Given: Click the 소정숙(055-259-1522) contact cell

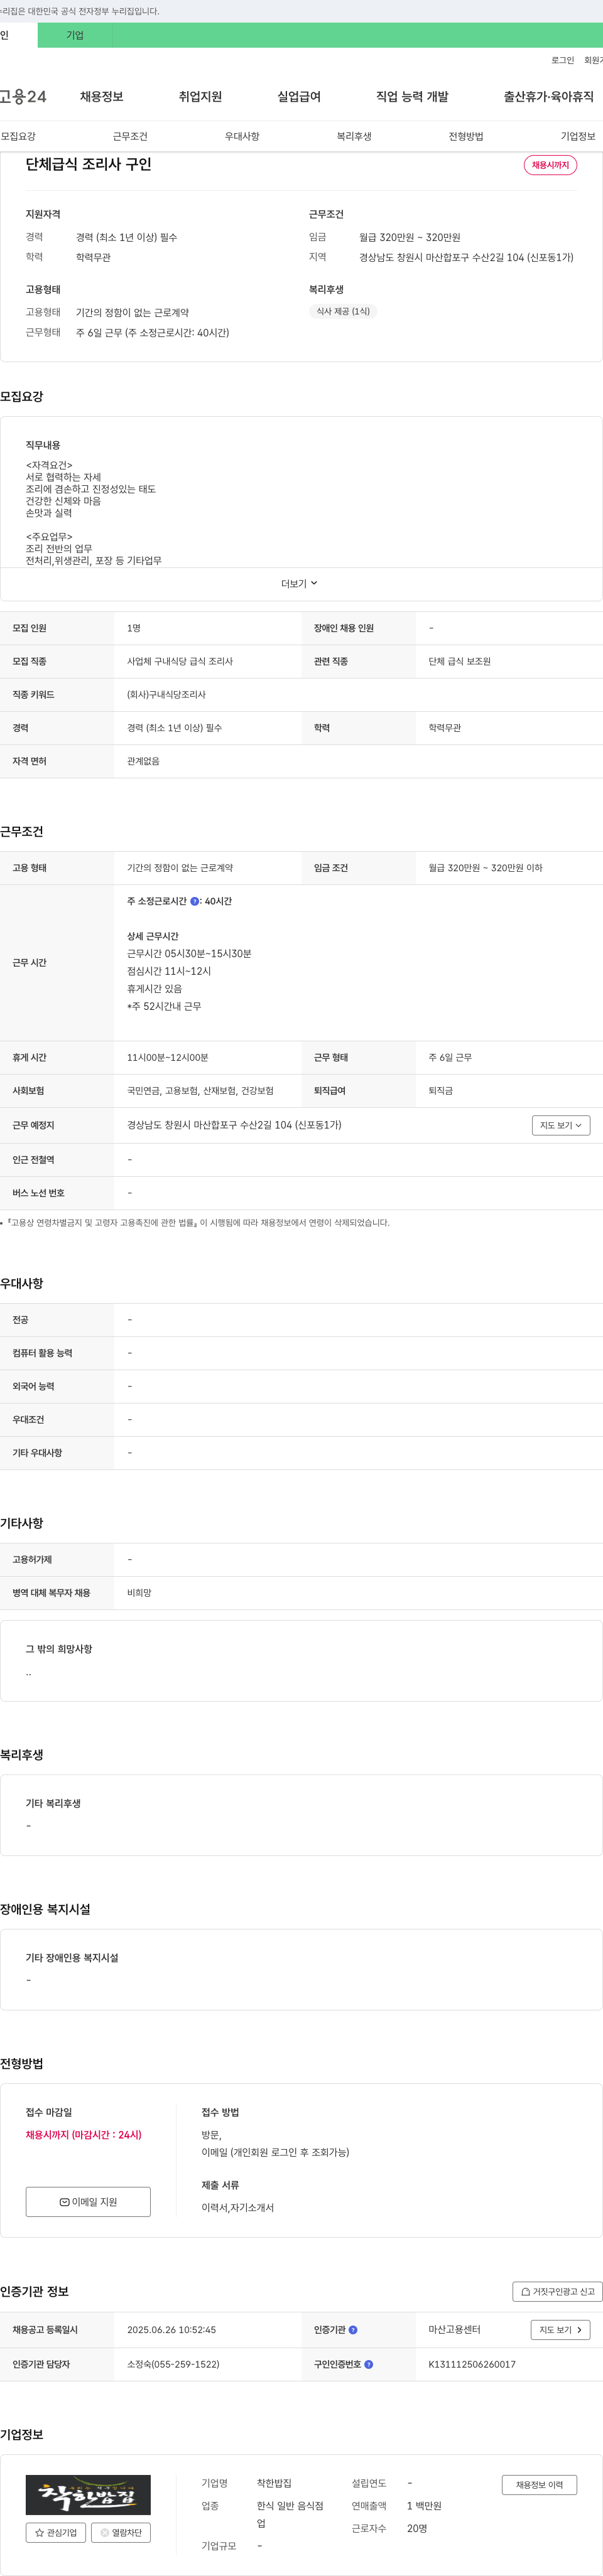Looking at the screenshot, I should (x=173, y=2364).
